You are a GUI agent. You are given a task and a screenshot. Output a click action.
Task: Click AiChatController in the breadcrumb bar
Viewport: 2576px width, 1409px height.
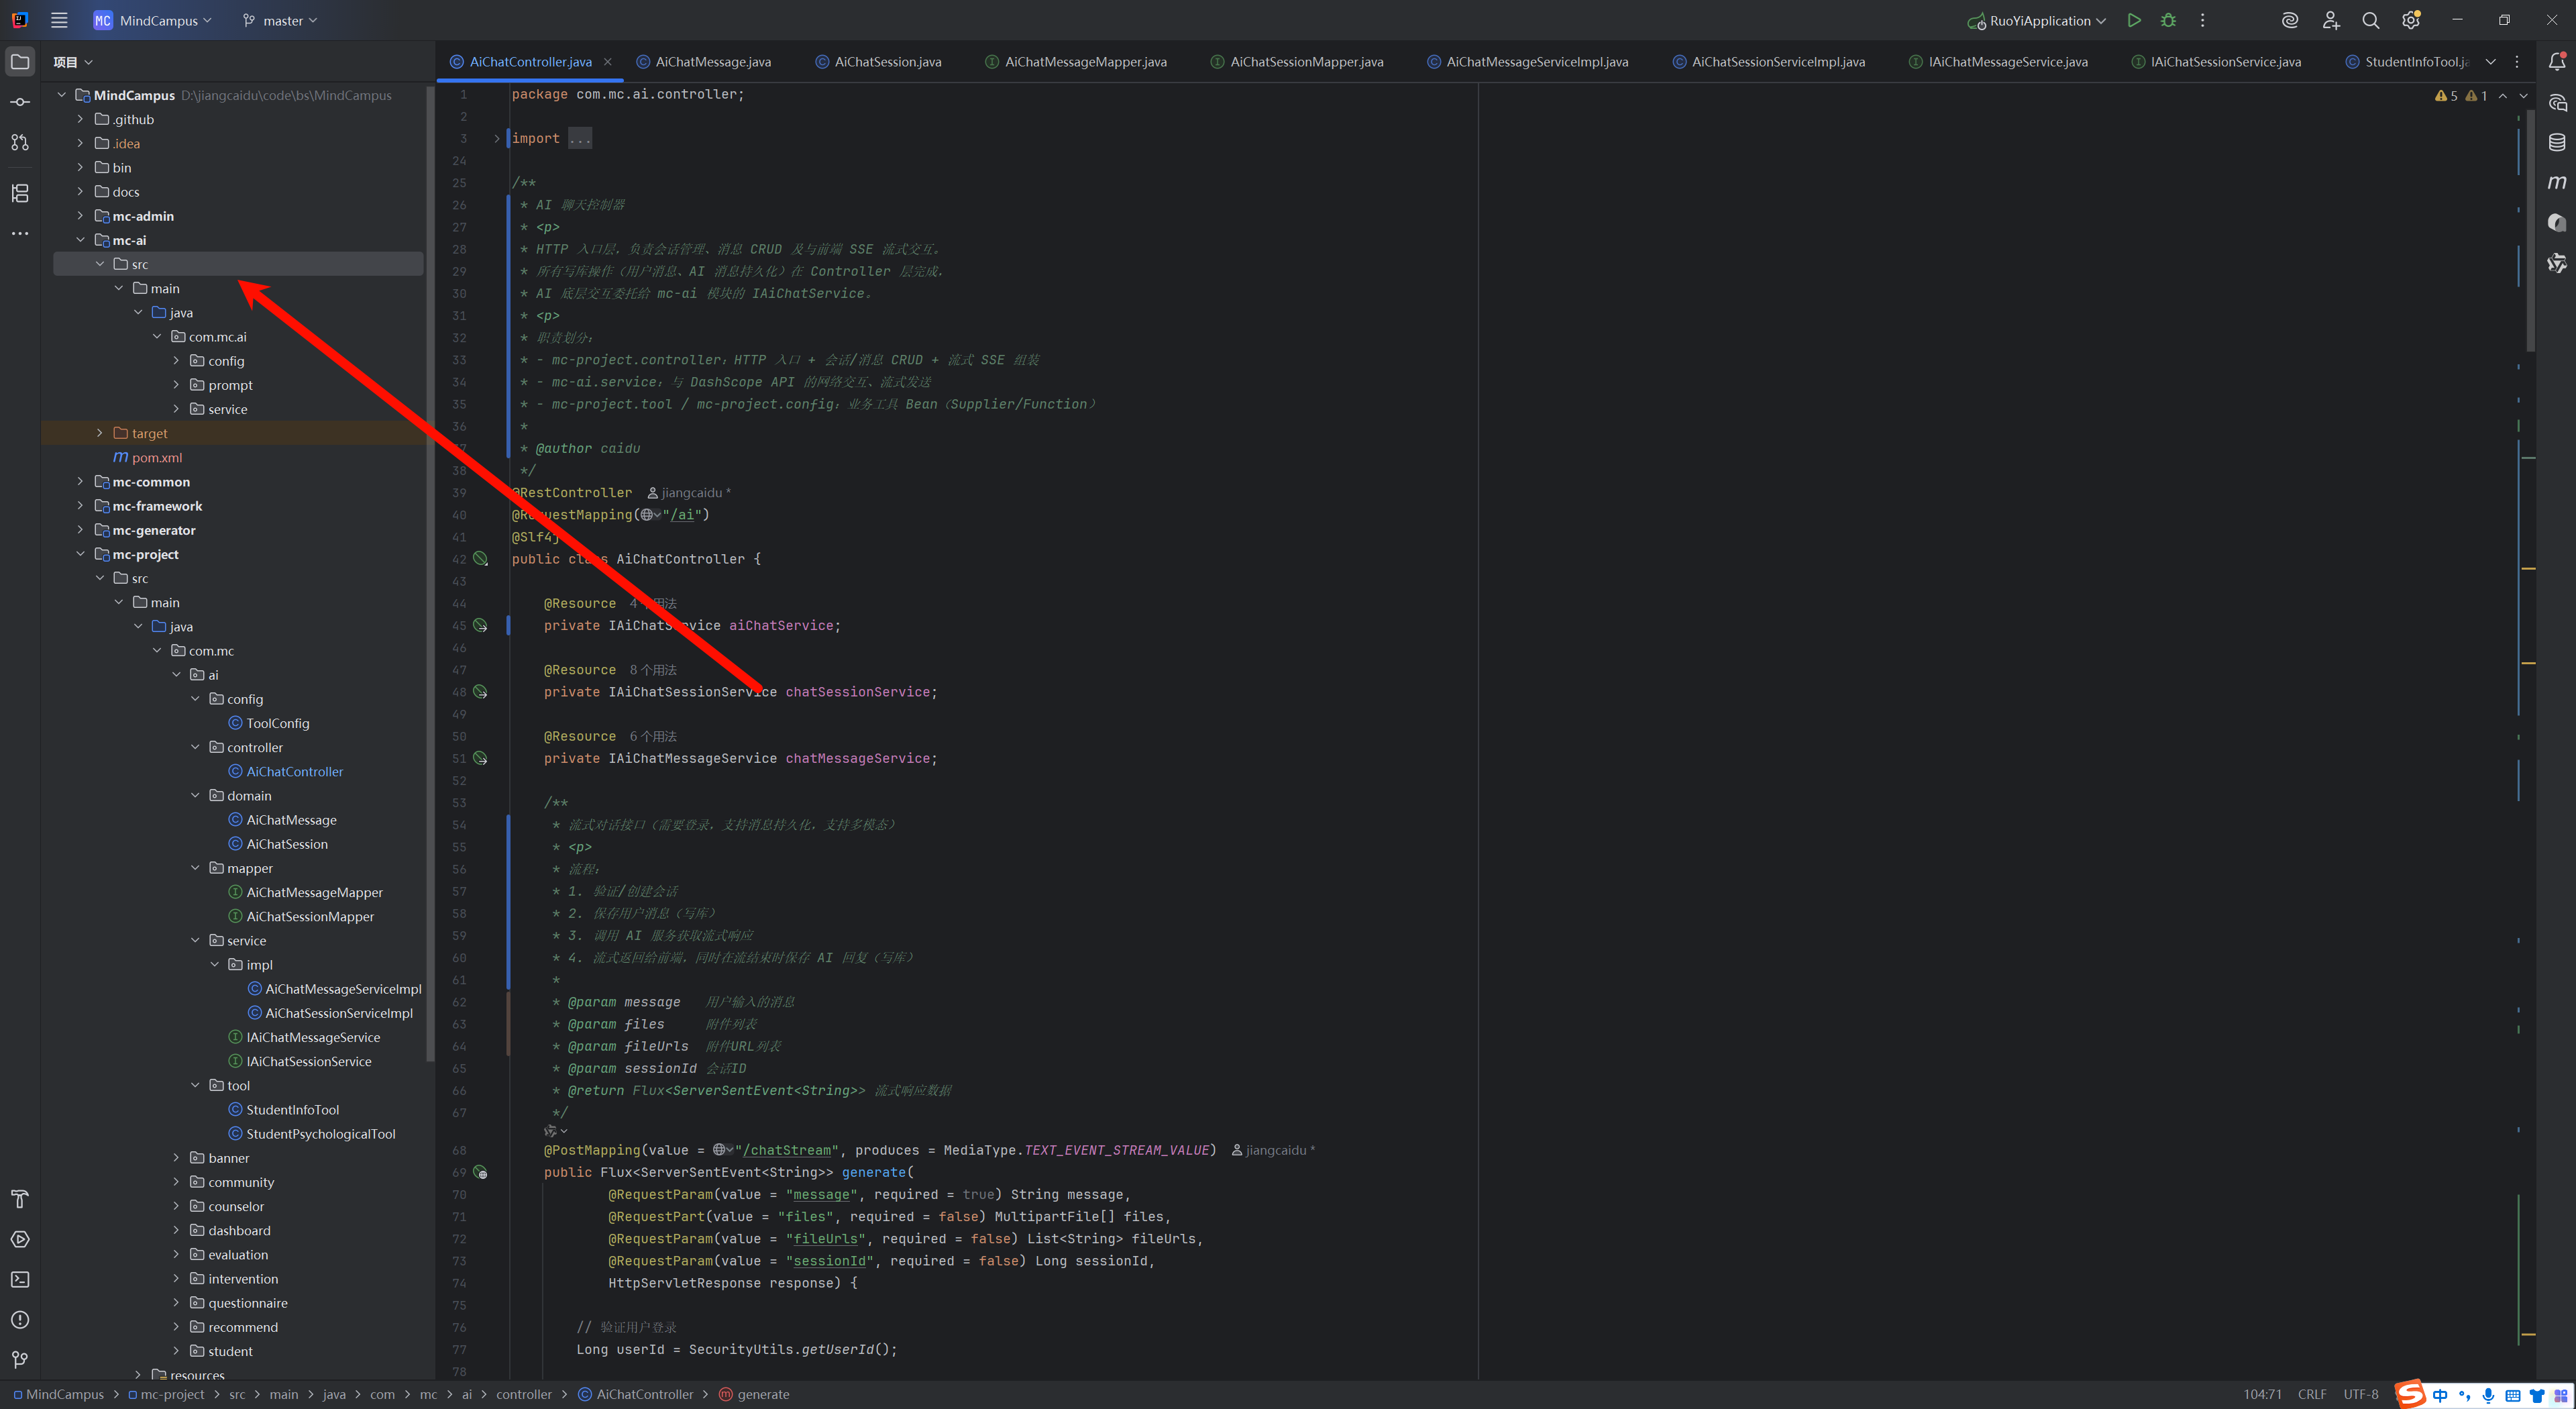[x=644, y=1394]
